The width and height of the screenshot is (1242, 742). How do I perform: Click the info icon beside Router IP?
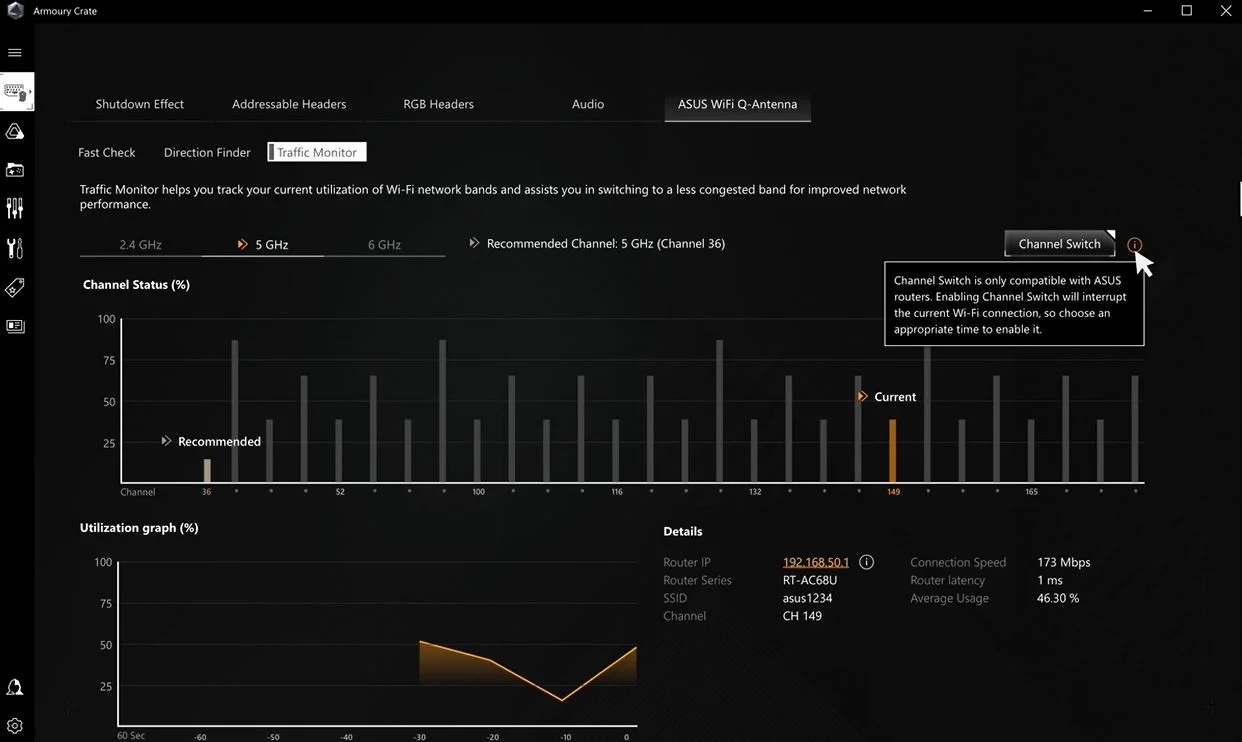coord(867,562)
